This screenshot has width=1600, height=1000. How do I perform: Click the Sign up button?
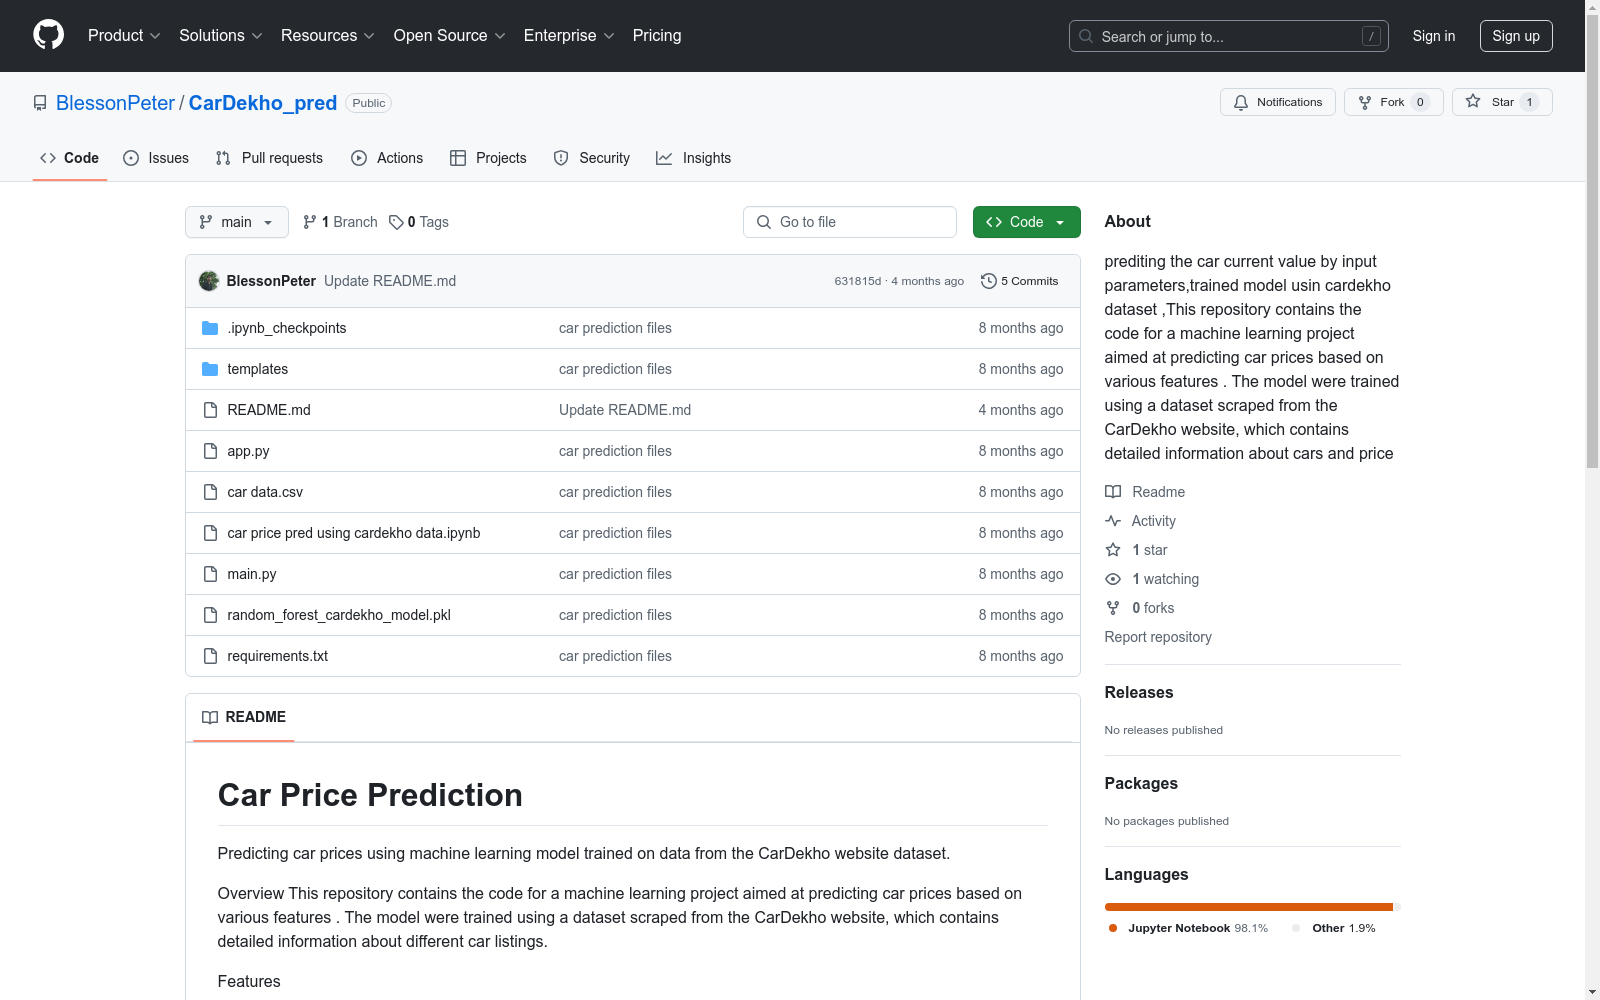[1516, 36]
